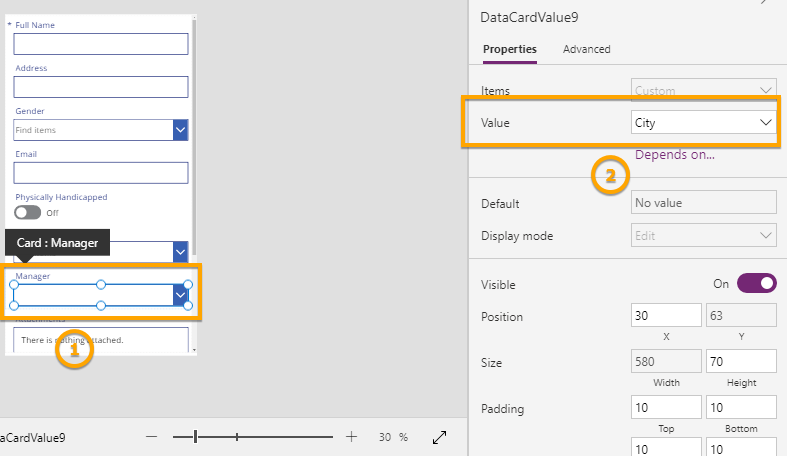Click the zoom slider handle
Image resolution: width=787 pixels, height=456 pixels.
pyautogui.click(x=196, y=437)
